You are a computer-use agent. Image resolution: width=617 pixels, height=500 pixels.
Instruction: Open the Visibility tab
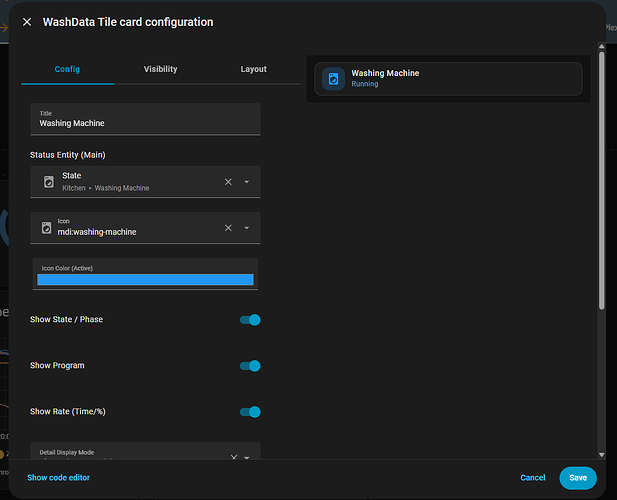point(161,69)
